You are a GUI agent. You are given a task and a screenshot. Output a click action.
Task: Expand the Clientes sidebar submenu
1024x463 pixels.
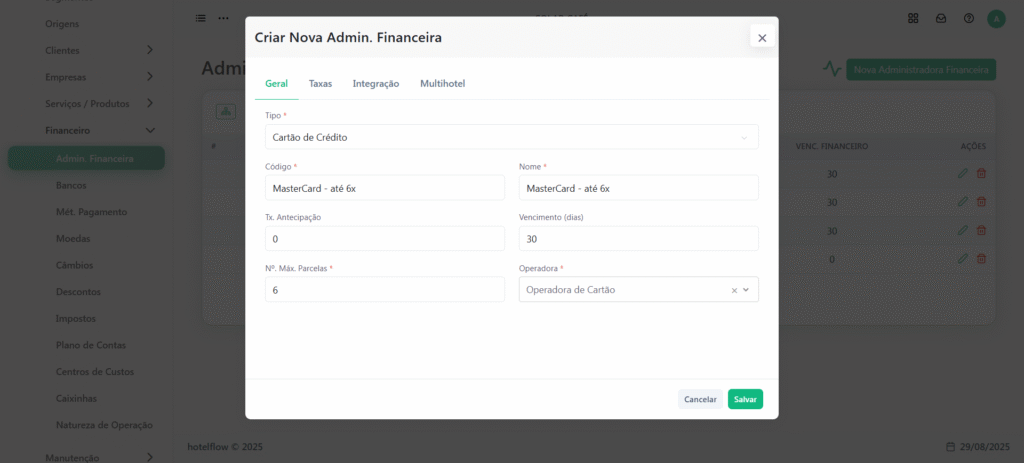[150, 50]
